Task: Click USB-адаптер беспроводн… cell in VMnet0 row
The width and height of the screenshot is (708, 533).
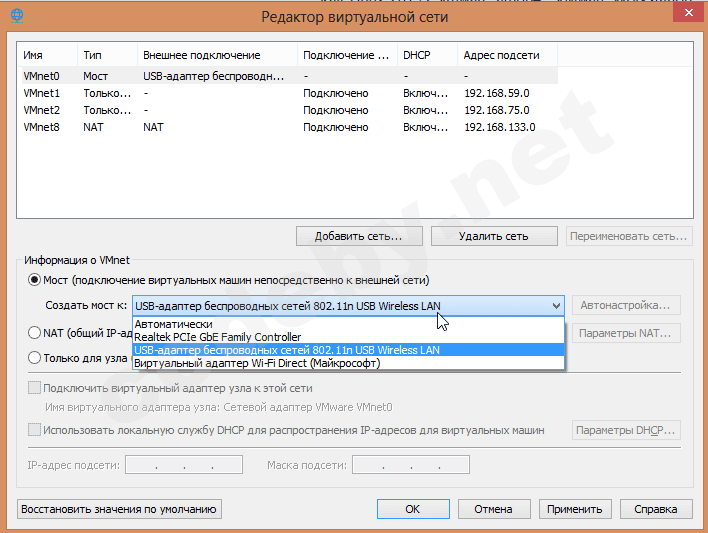Action: point(214,76)
